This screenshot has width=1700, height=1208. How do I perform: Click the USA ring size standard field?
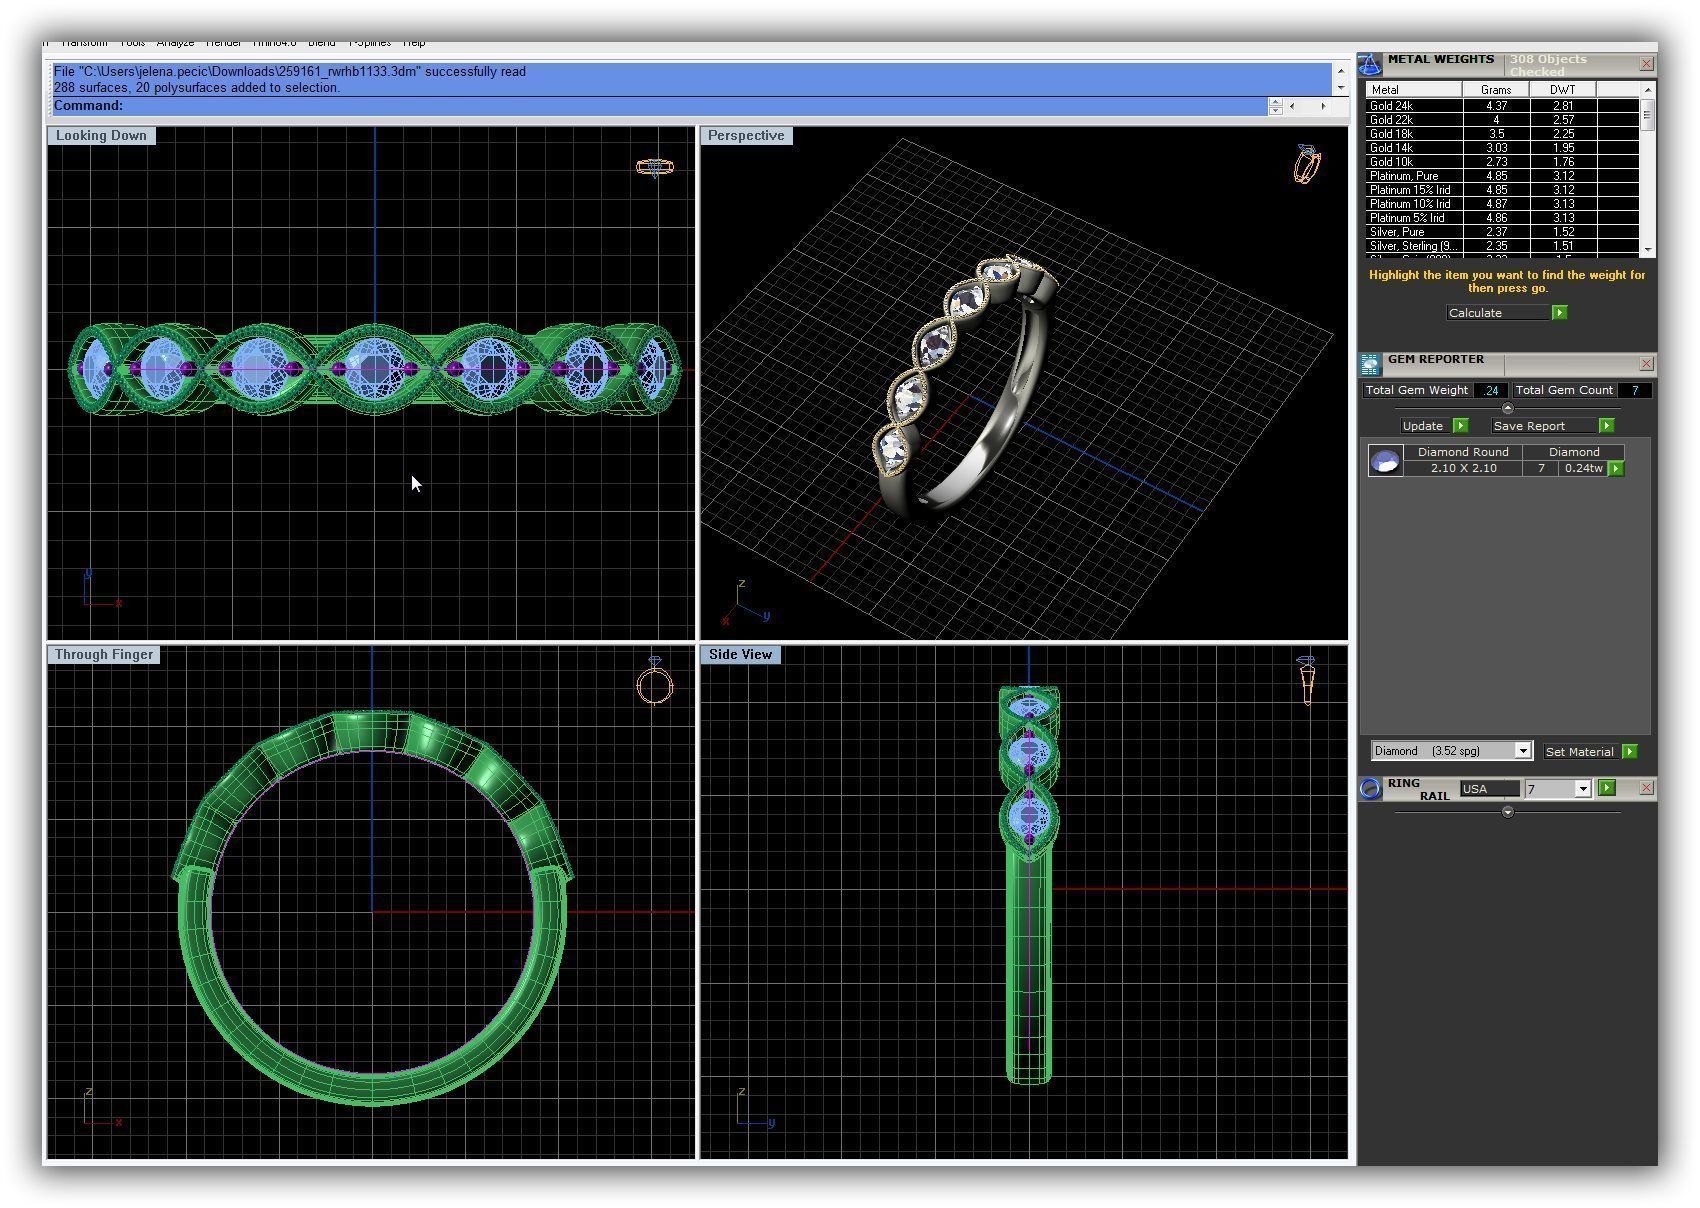[1489, 789]
